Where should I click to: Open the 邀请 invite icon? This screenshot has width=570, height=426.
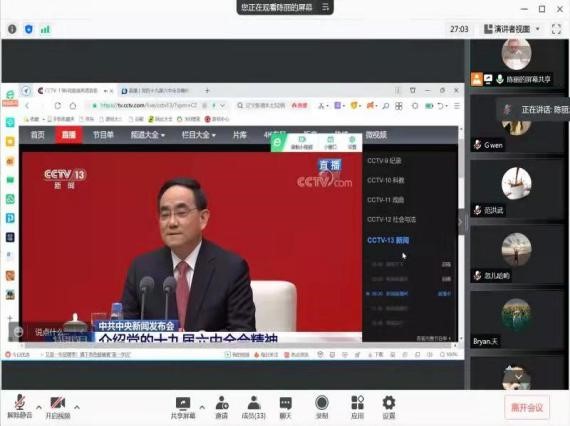coord(222,403)
